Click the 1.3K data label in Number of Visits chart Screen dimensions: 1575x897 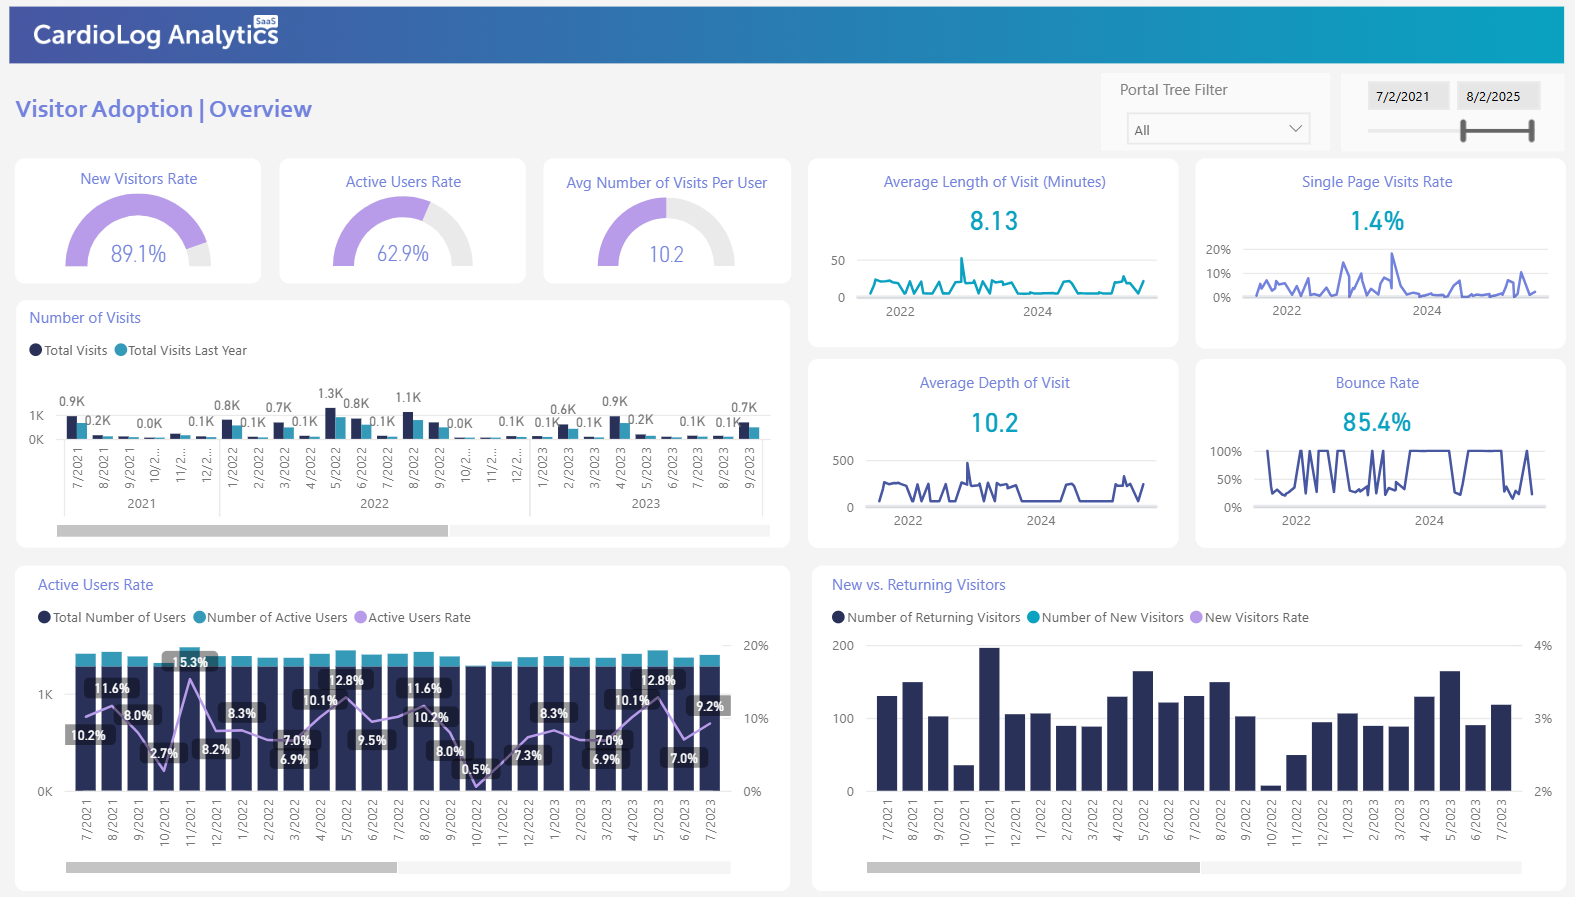331,394
